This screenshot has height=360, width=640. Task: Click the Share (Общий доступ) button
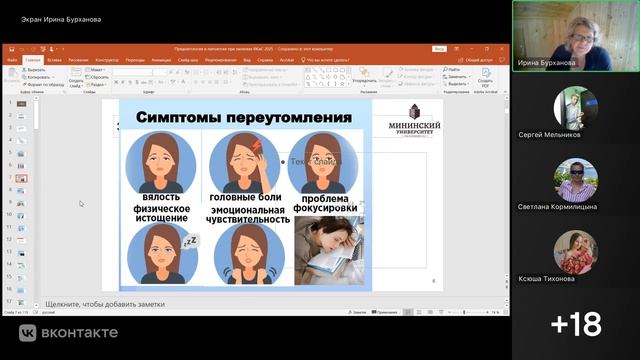(x=475, y=60)
